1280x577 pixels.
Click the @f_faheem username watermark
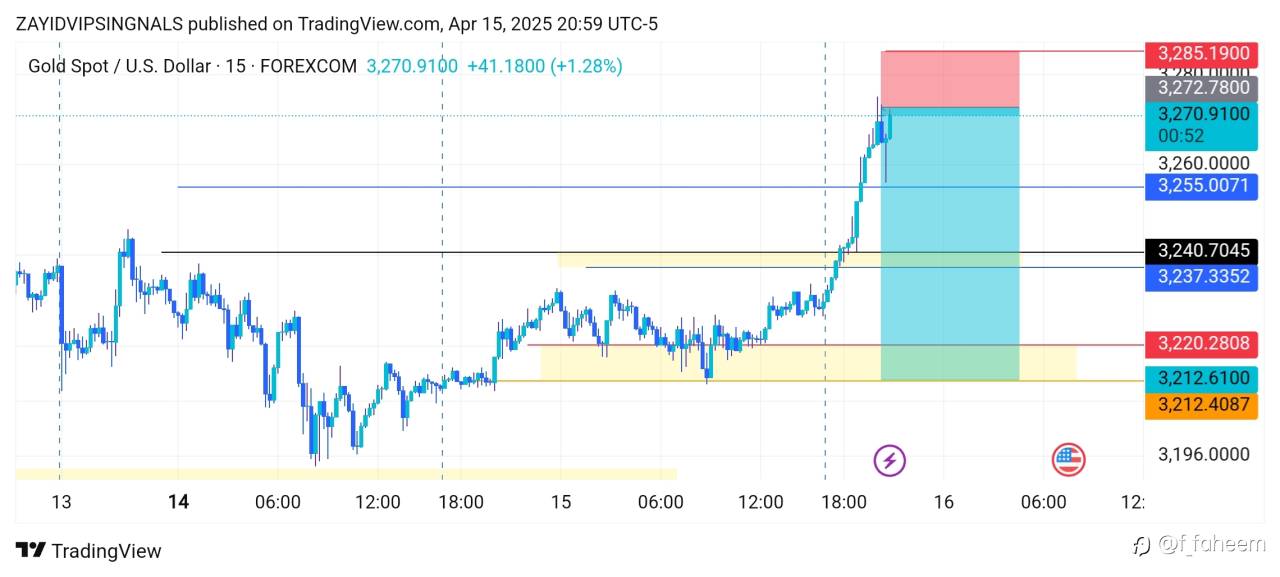point(1211,545)
